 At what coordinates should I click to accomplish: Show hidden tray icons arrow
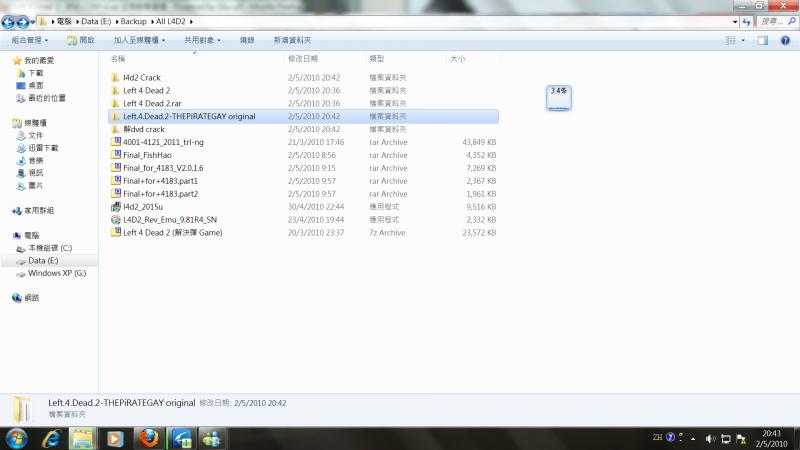693,439
